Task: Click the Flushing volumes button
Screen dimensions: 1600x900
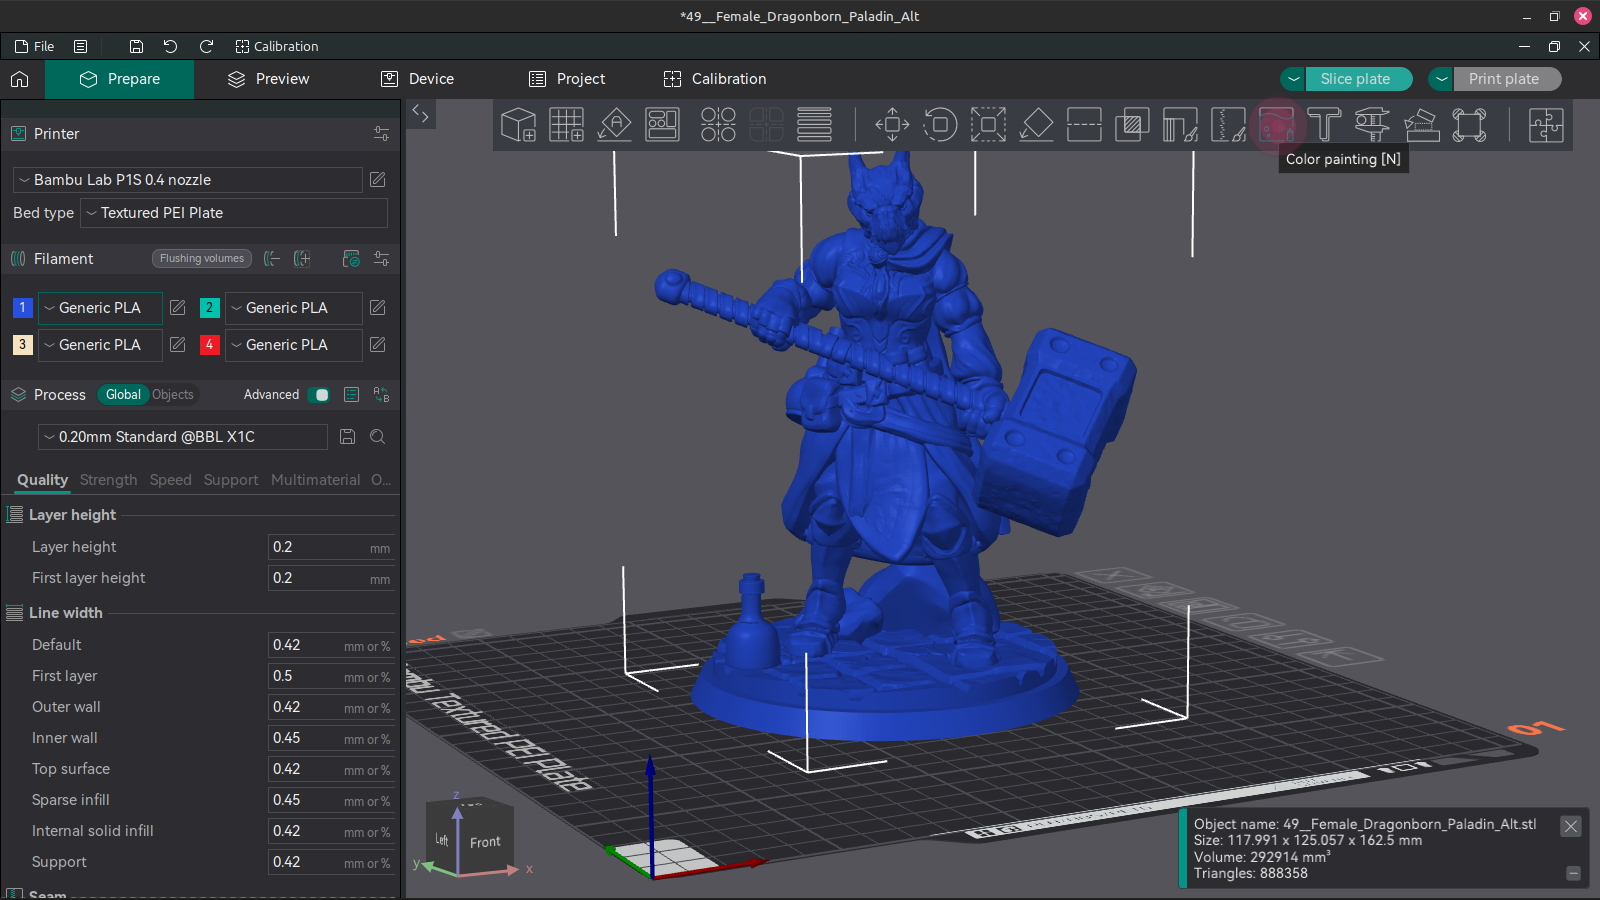Action: click(x=201, y=258)
